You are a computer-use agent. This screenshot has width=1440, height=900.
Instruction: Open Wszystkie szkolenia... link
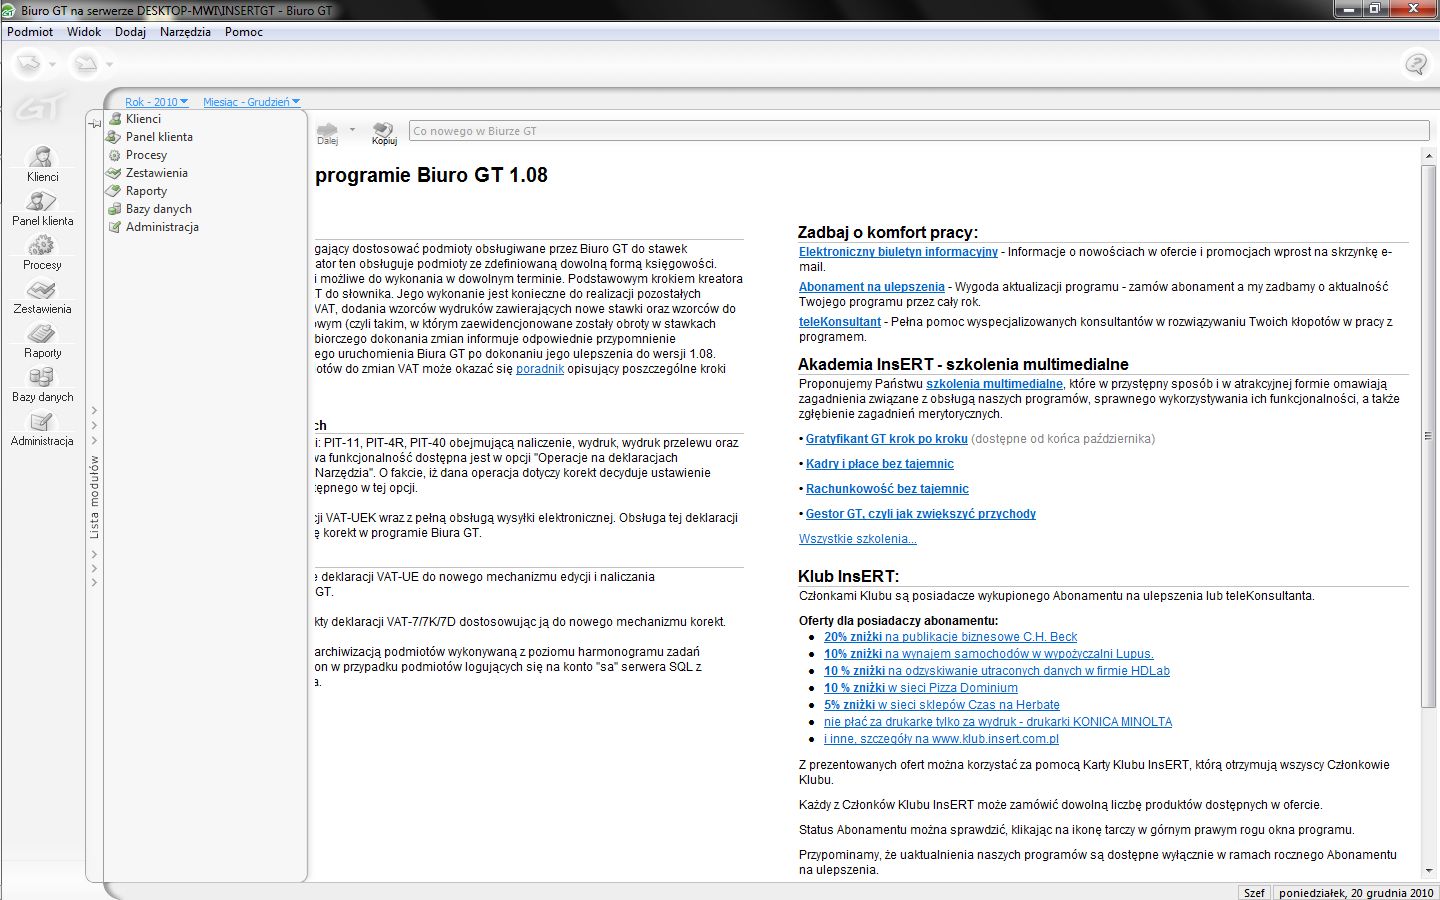[x=857, y=539]
